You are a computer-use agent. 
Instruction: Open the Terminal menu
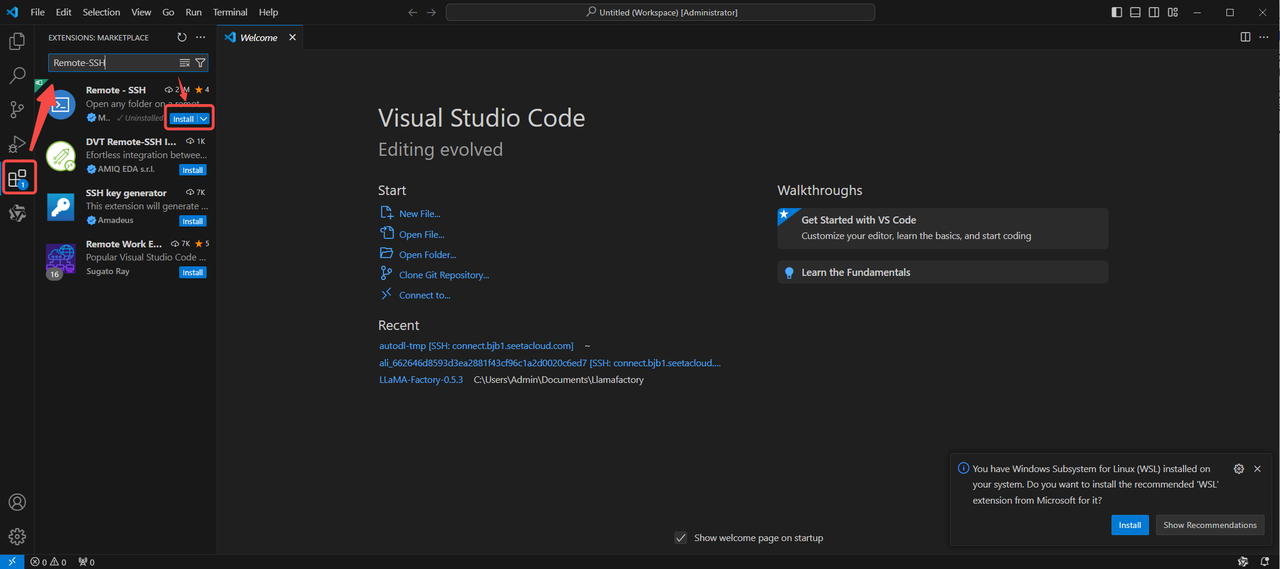coord(229,12)
